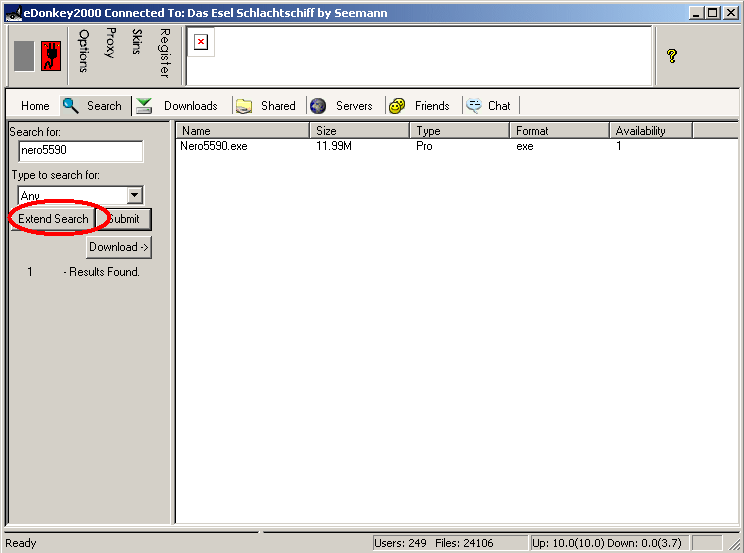Click the magnifying glass Search icon
The height and width of the screenshot is (553, 744).
[x=71, y=105]
